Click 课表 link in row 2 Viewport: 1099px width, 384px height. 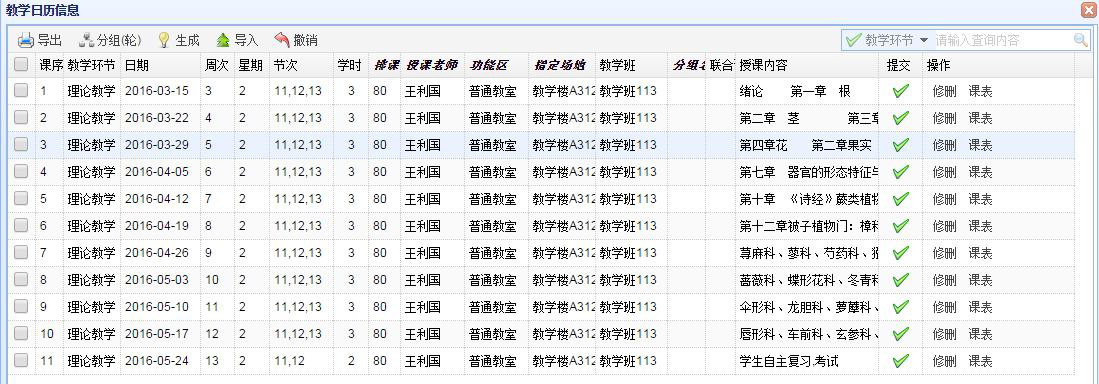click(x=981, y=118)
